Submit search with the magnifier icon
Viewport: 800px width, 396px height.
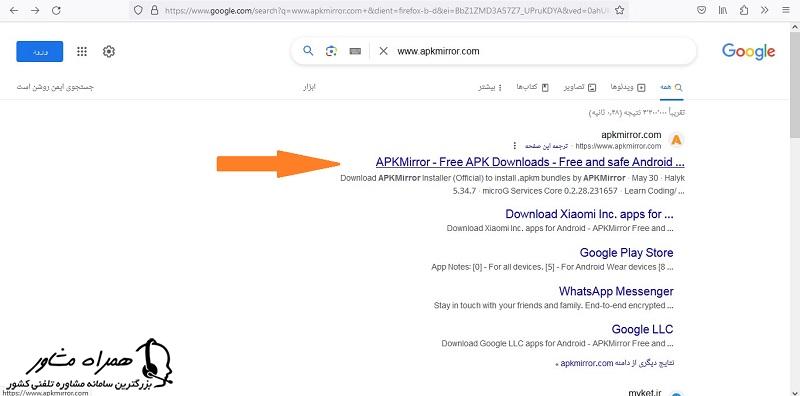(308, 51)
